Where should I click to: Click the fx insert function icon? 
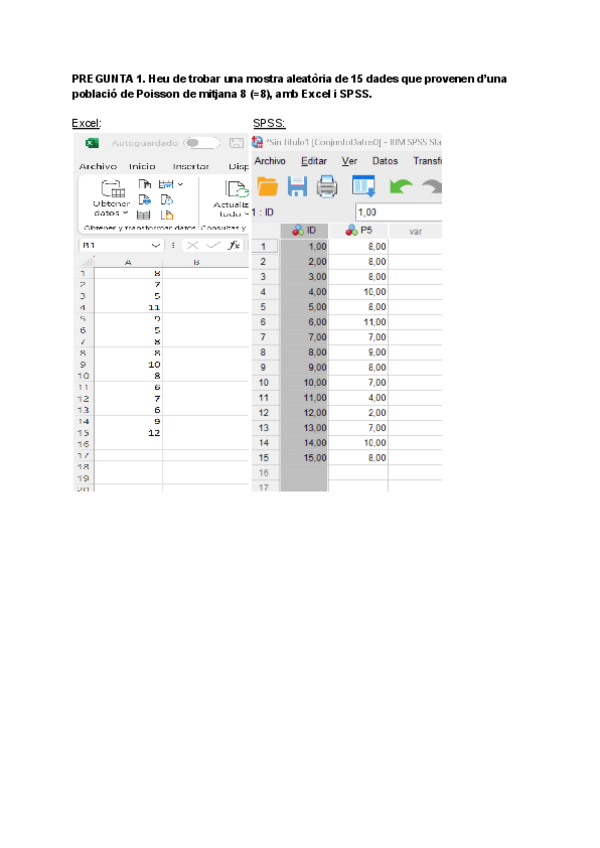click(234, 246)
